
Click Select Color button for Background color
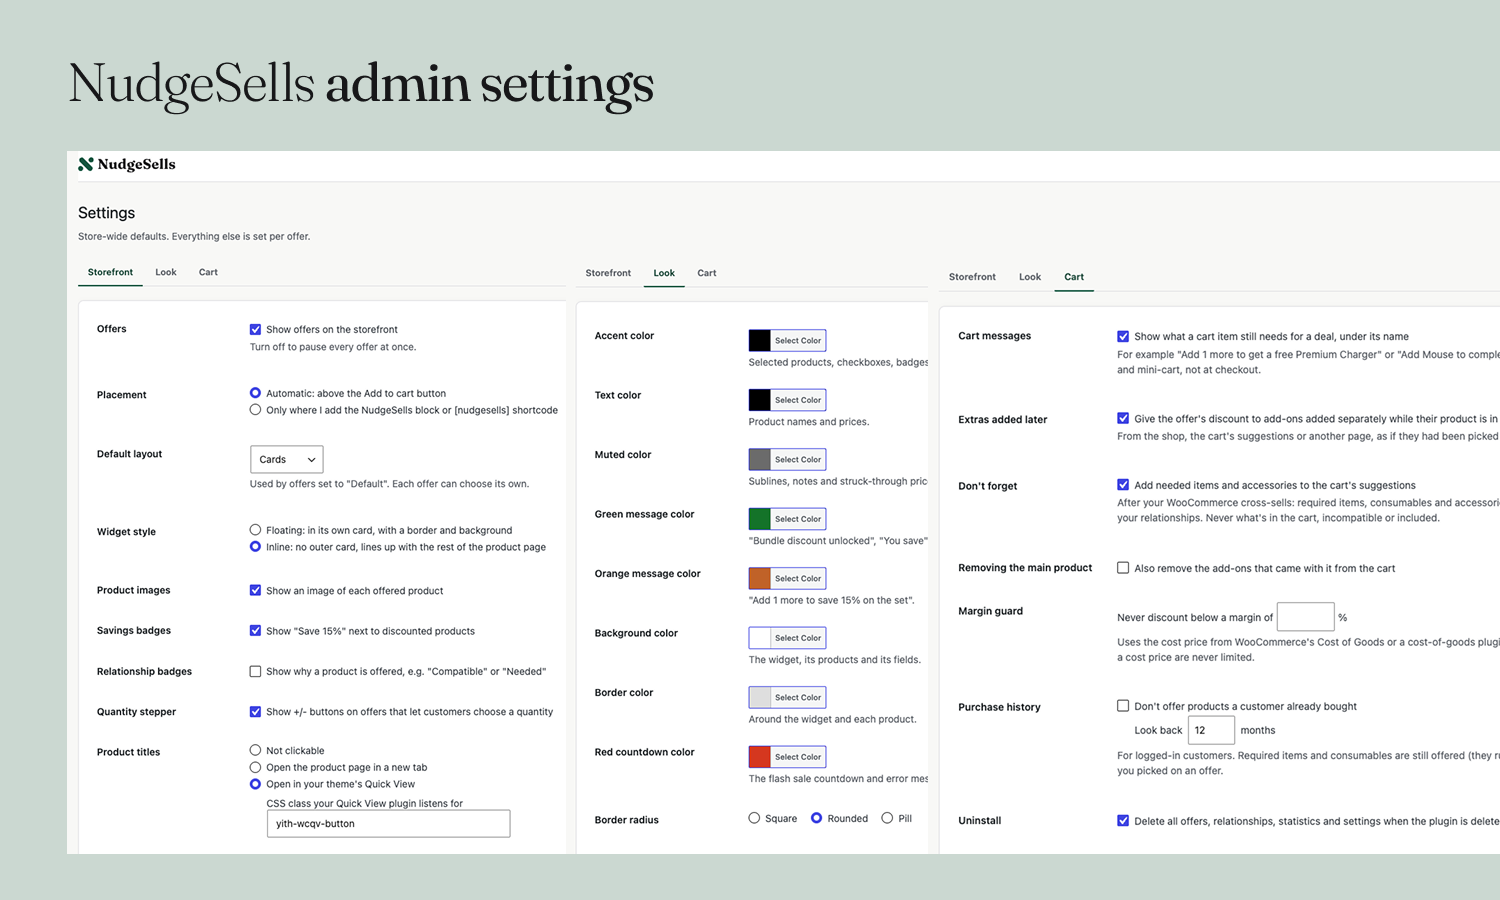tap(798, 638)
